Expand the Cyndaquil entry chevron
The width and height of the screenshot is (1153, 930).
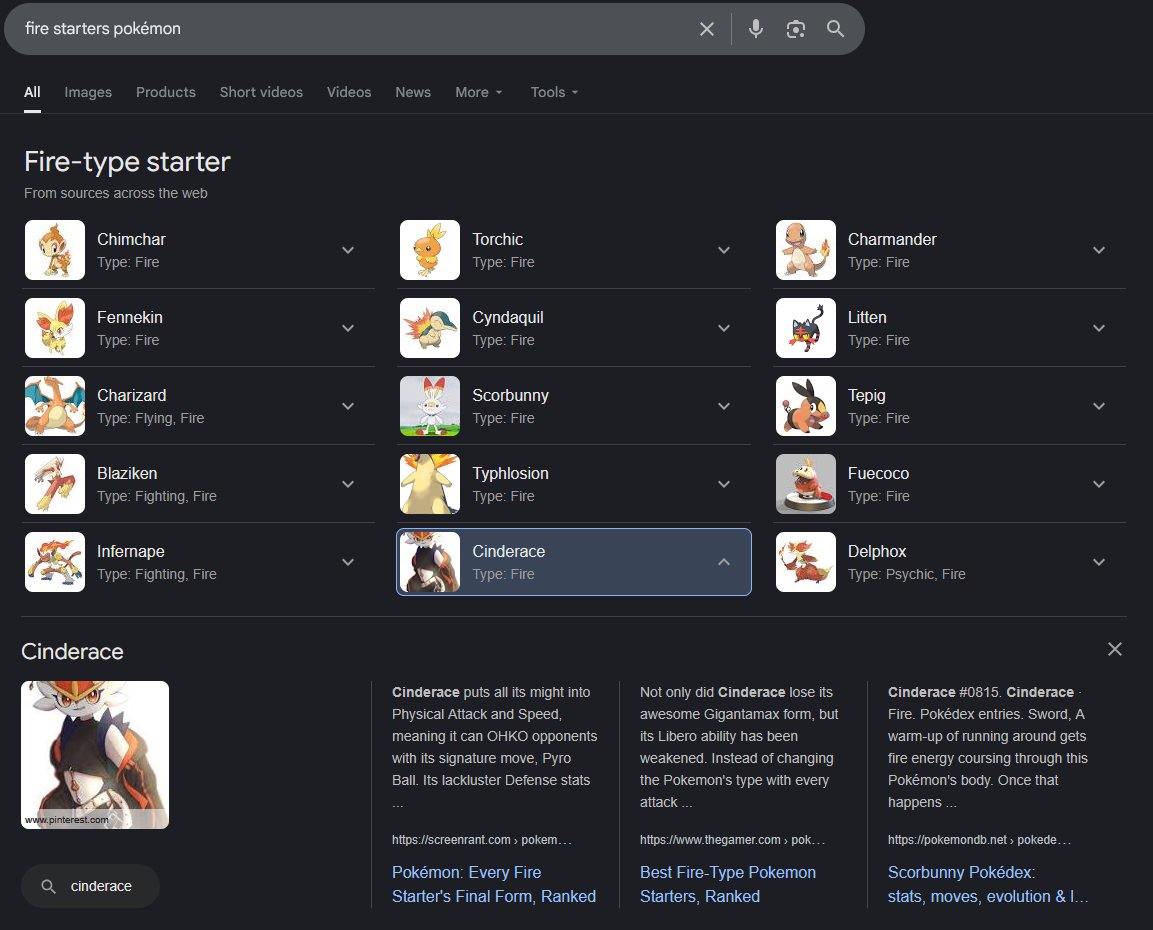(x=724, y=328)
